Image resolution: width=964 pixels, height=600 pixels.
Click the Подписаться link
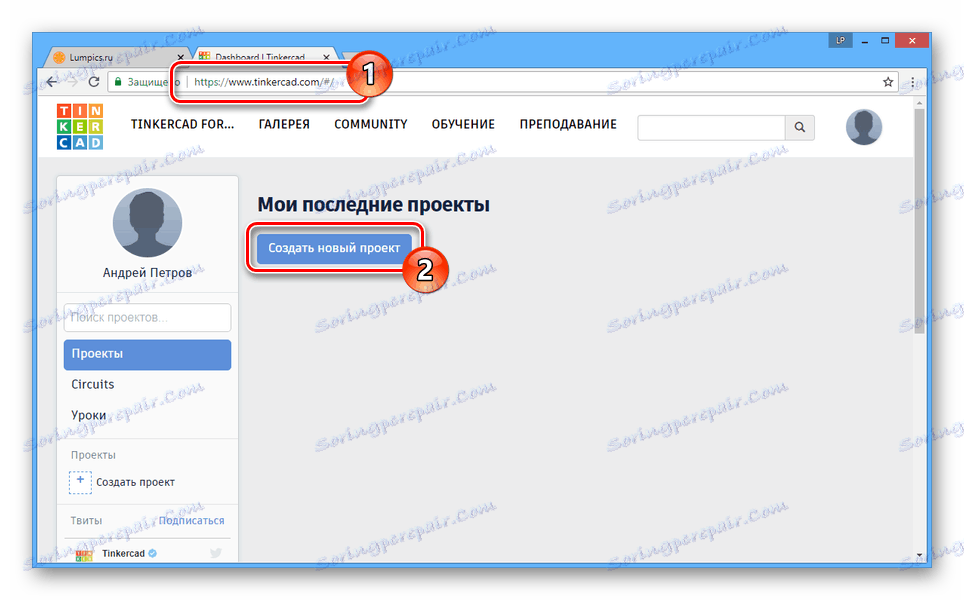(x=191, y=521)
